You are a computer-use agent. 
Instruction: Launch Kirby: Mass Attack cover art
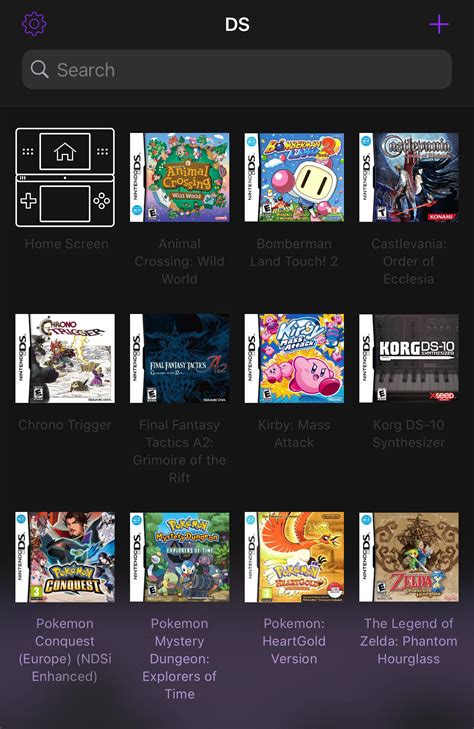pos(294,358)
